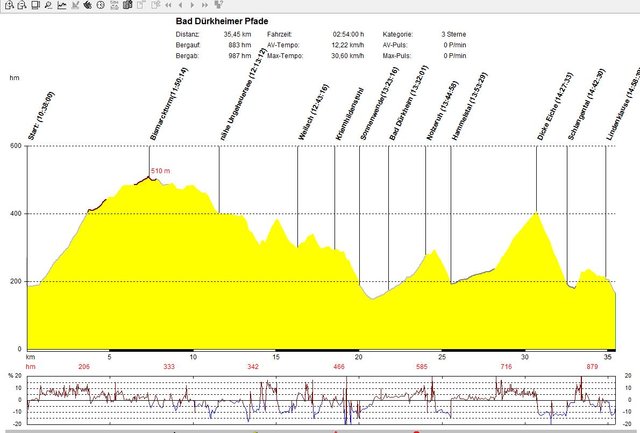The height and width of the screenshot is (433, 640).
Task: Click the cumulative climb value 333
Action: click(x=169, y=366)
